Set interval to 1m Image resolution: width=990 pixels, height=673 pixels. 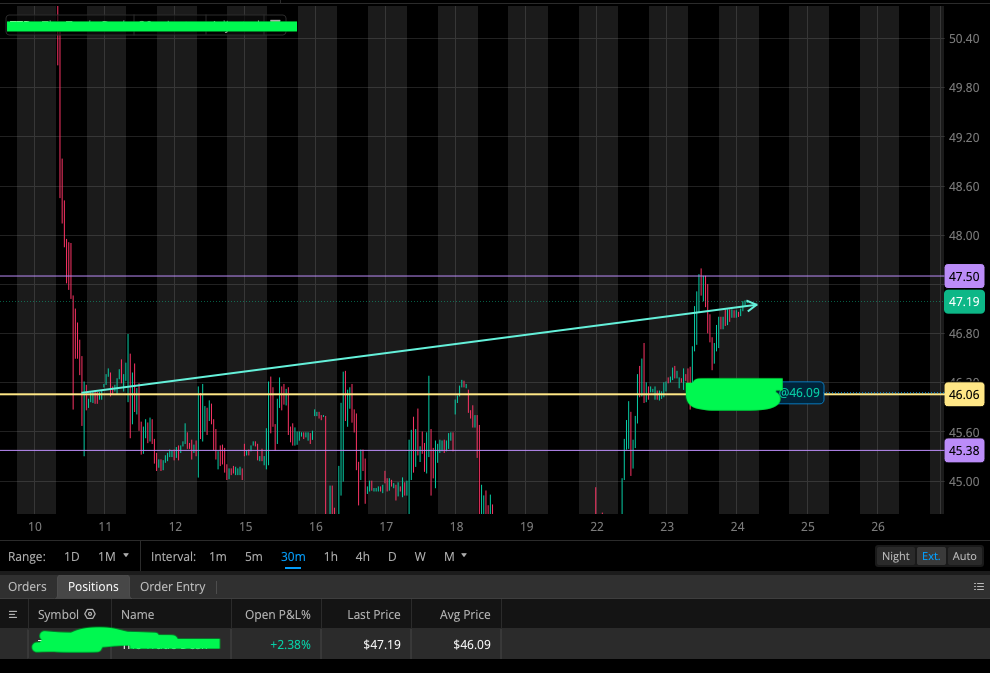[x=218, y=556]
